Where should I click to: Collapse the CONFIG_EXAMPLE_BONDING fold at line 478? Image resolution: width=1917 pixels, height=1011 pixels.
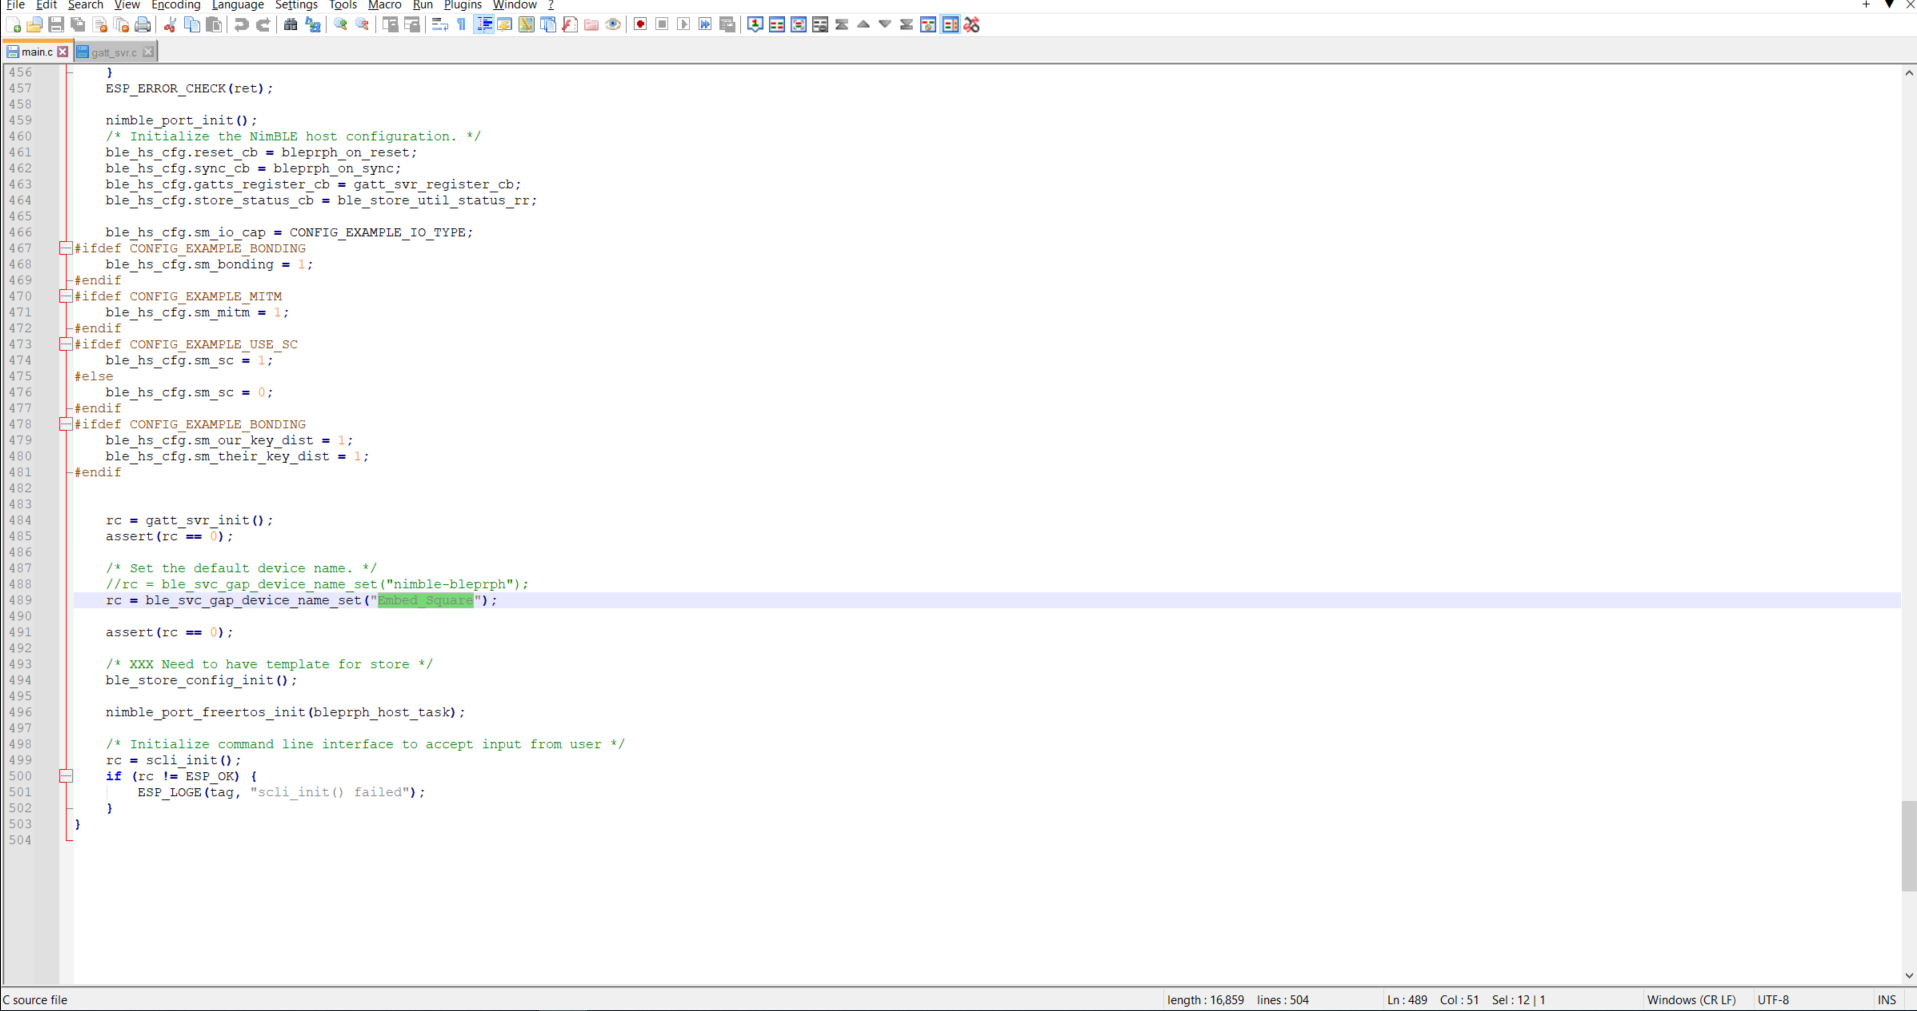pyautogui.click(x=65, y=424)
